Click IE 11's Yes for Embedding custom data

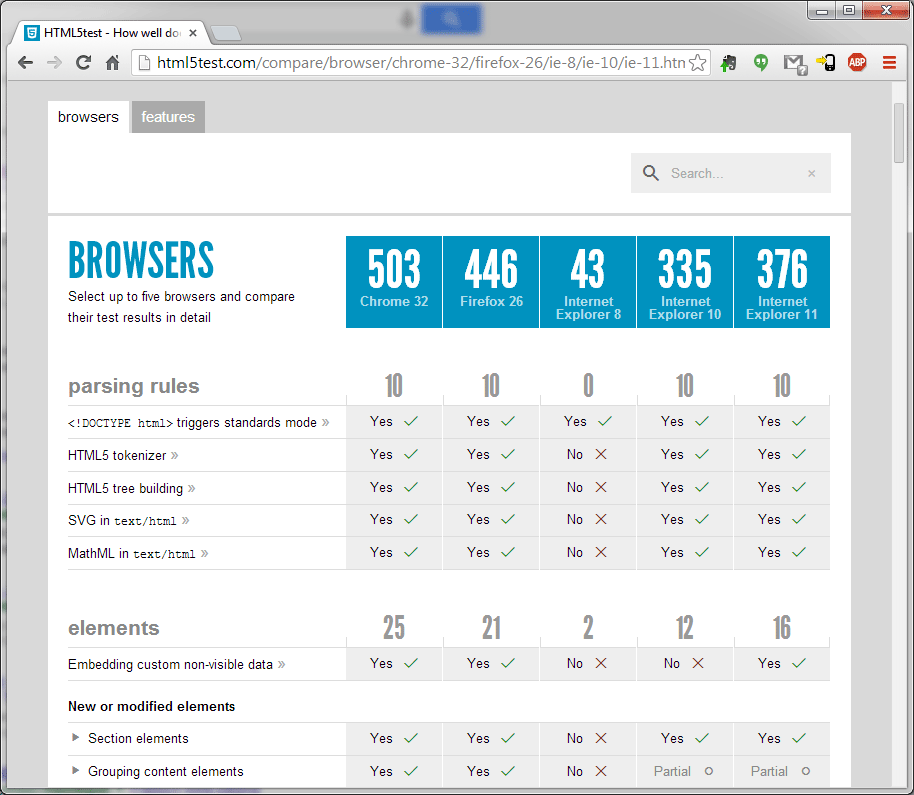coord(781,663)
